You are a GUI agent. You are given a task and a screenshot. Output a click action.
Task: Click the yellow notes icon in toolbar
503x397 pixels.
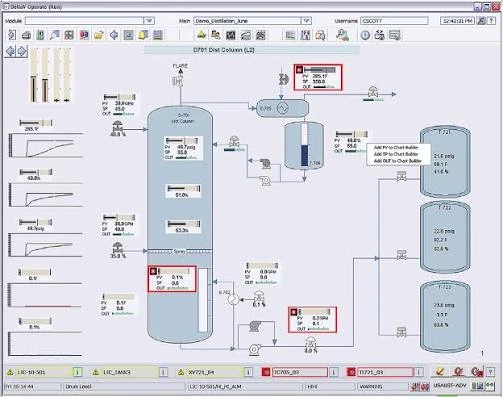pyautogui.click(x=143, y=35)
